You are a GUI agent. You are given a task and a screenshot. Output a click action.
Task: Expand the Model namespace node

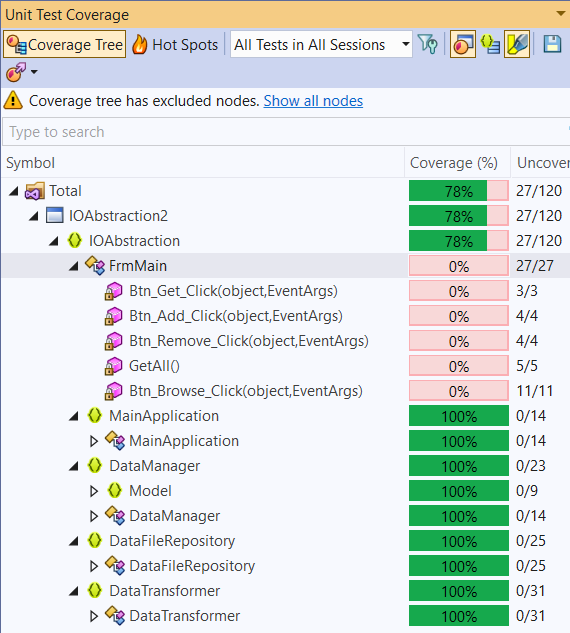94,491
